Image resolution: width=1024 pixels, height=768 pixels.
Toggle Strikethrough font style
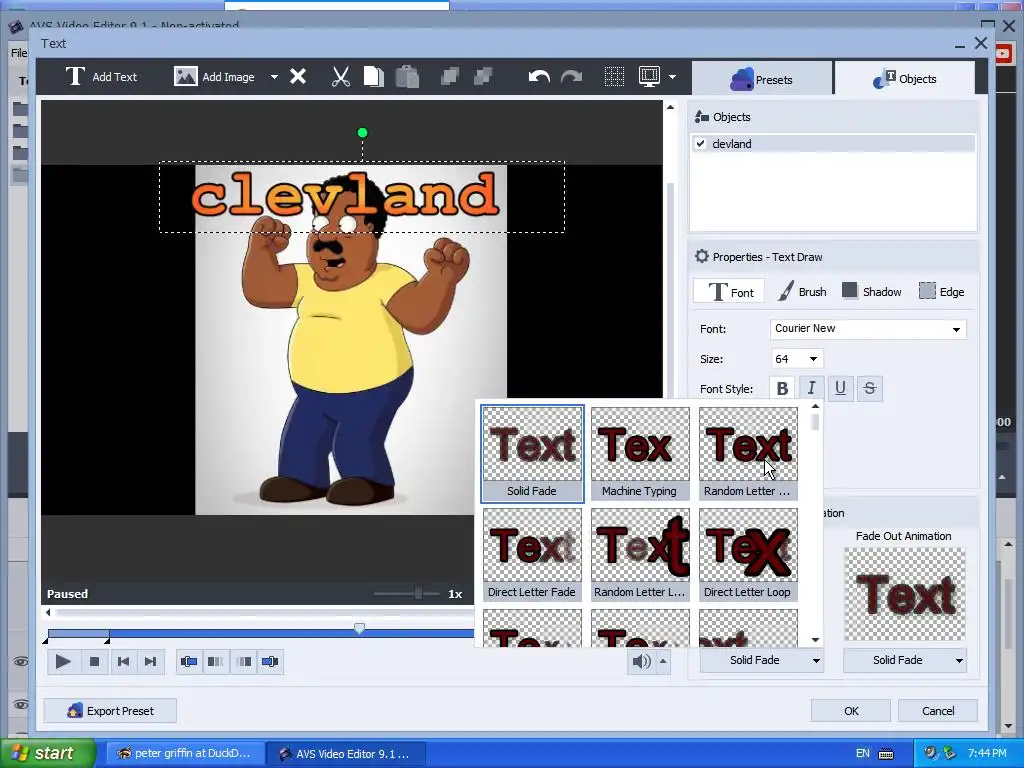point(869,389)
